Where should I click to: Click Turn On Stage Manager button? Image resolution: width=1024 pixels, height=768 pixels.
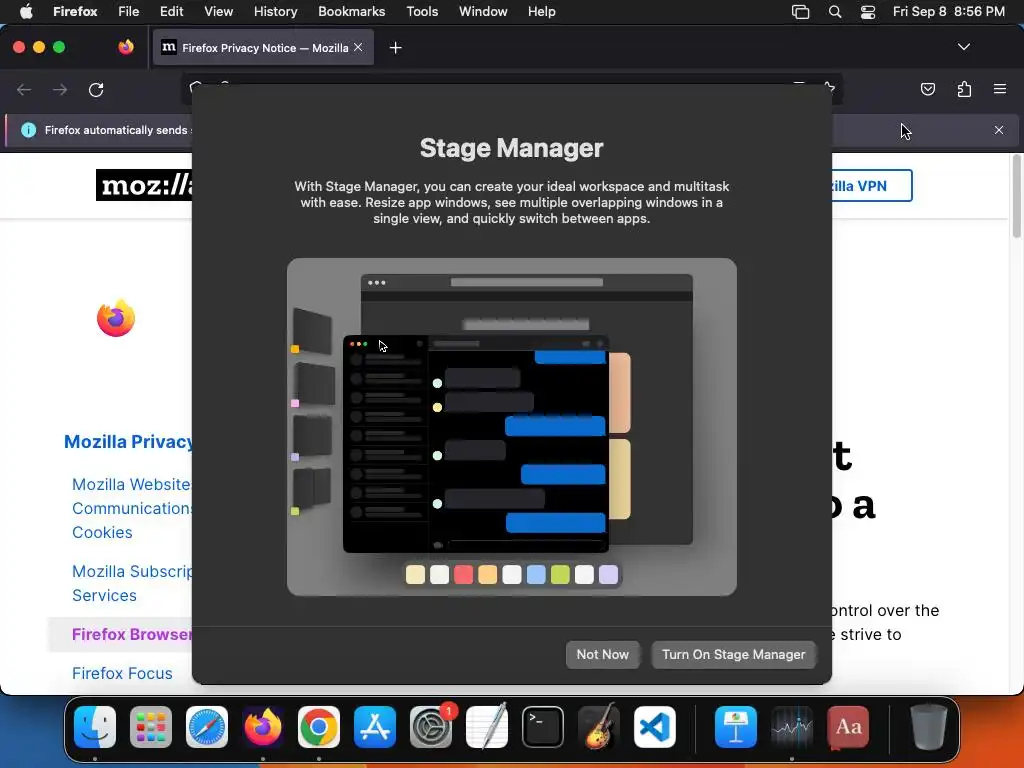(733, 654)
